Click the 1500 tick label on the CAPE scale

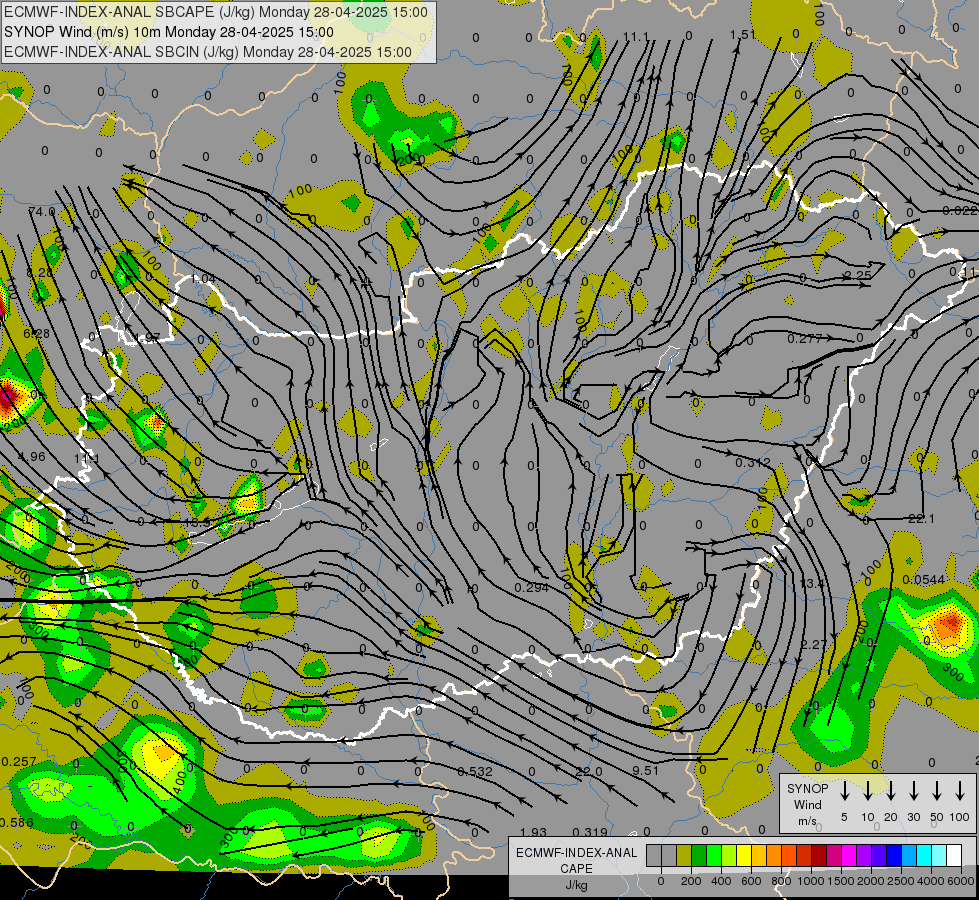840,881
